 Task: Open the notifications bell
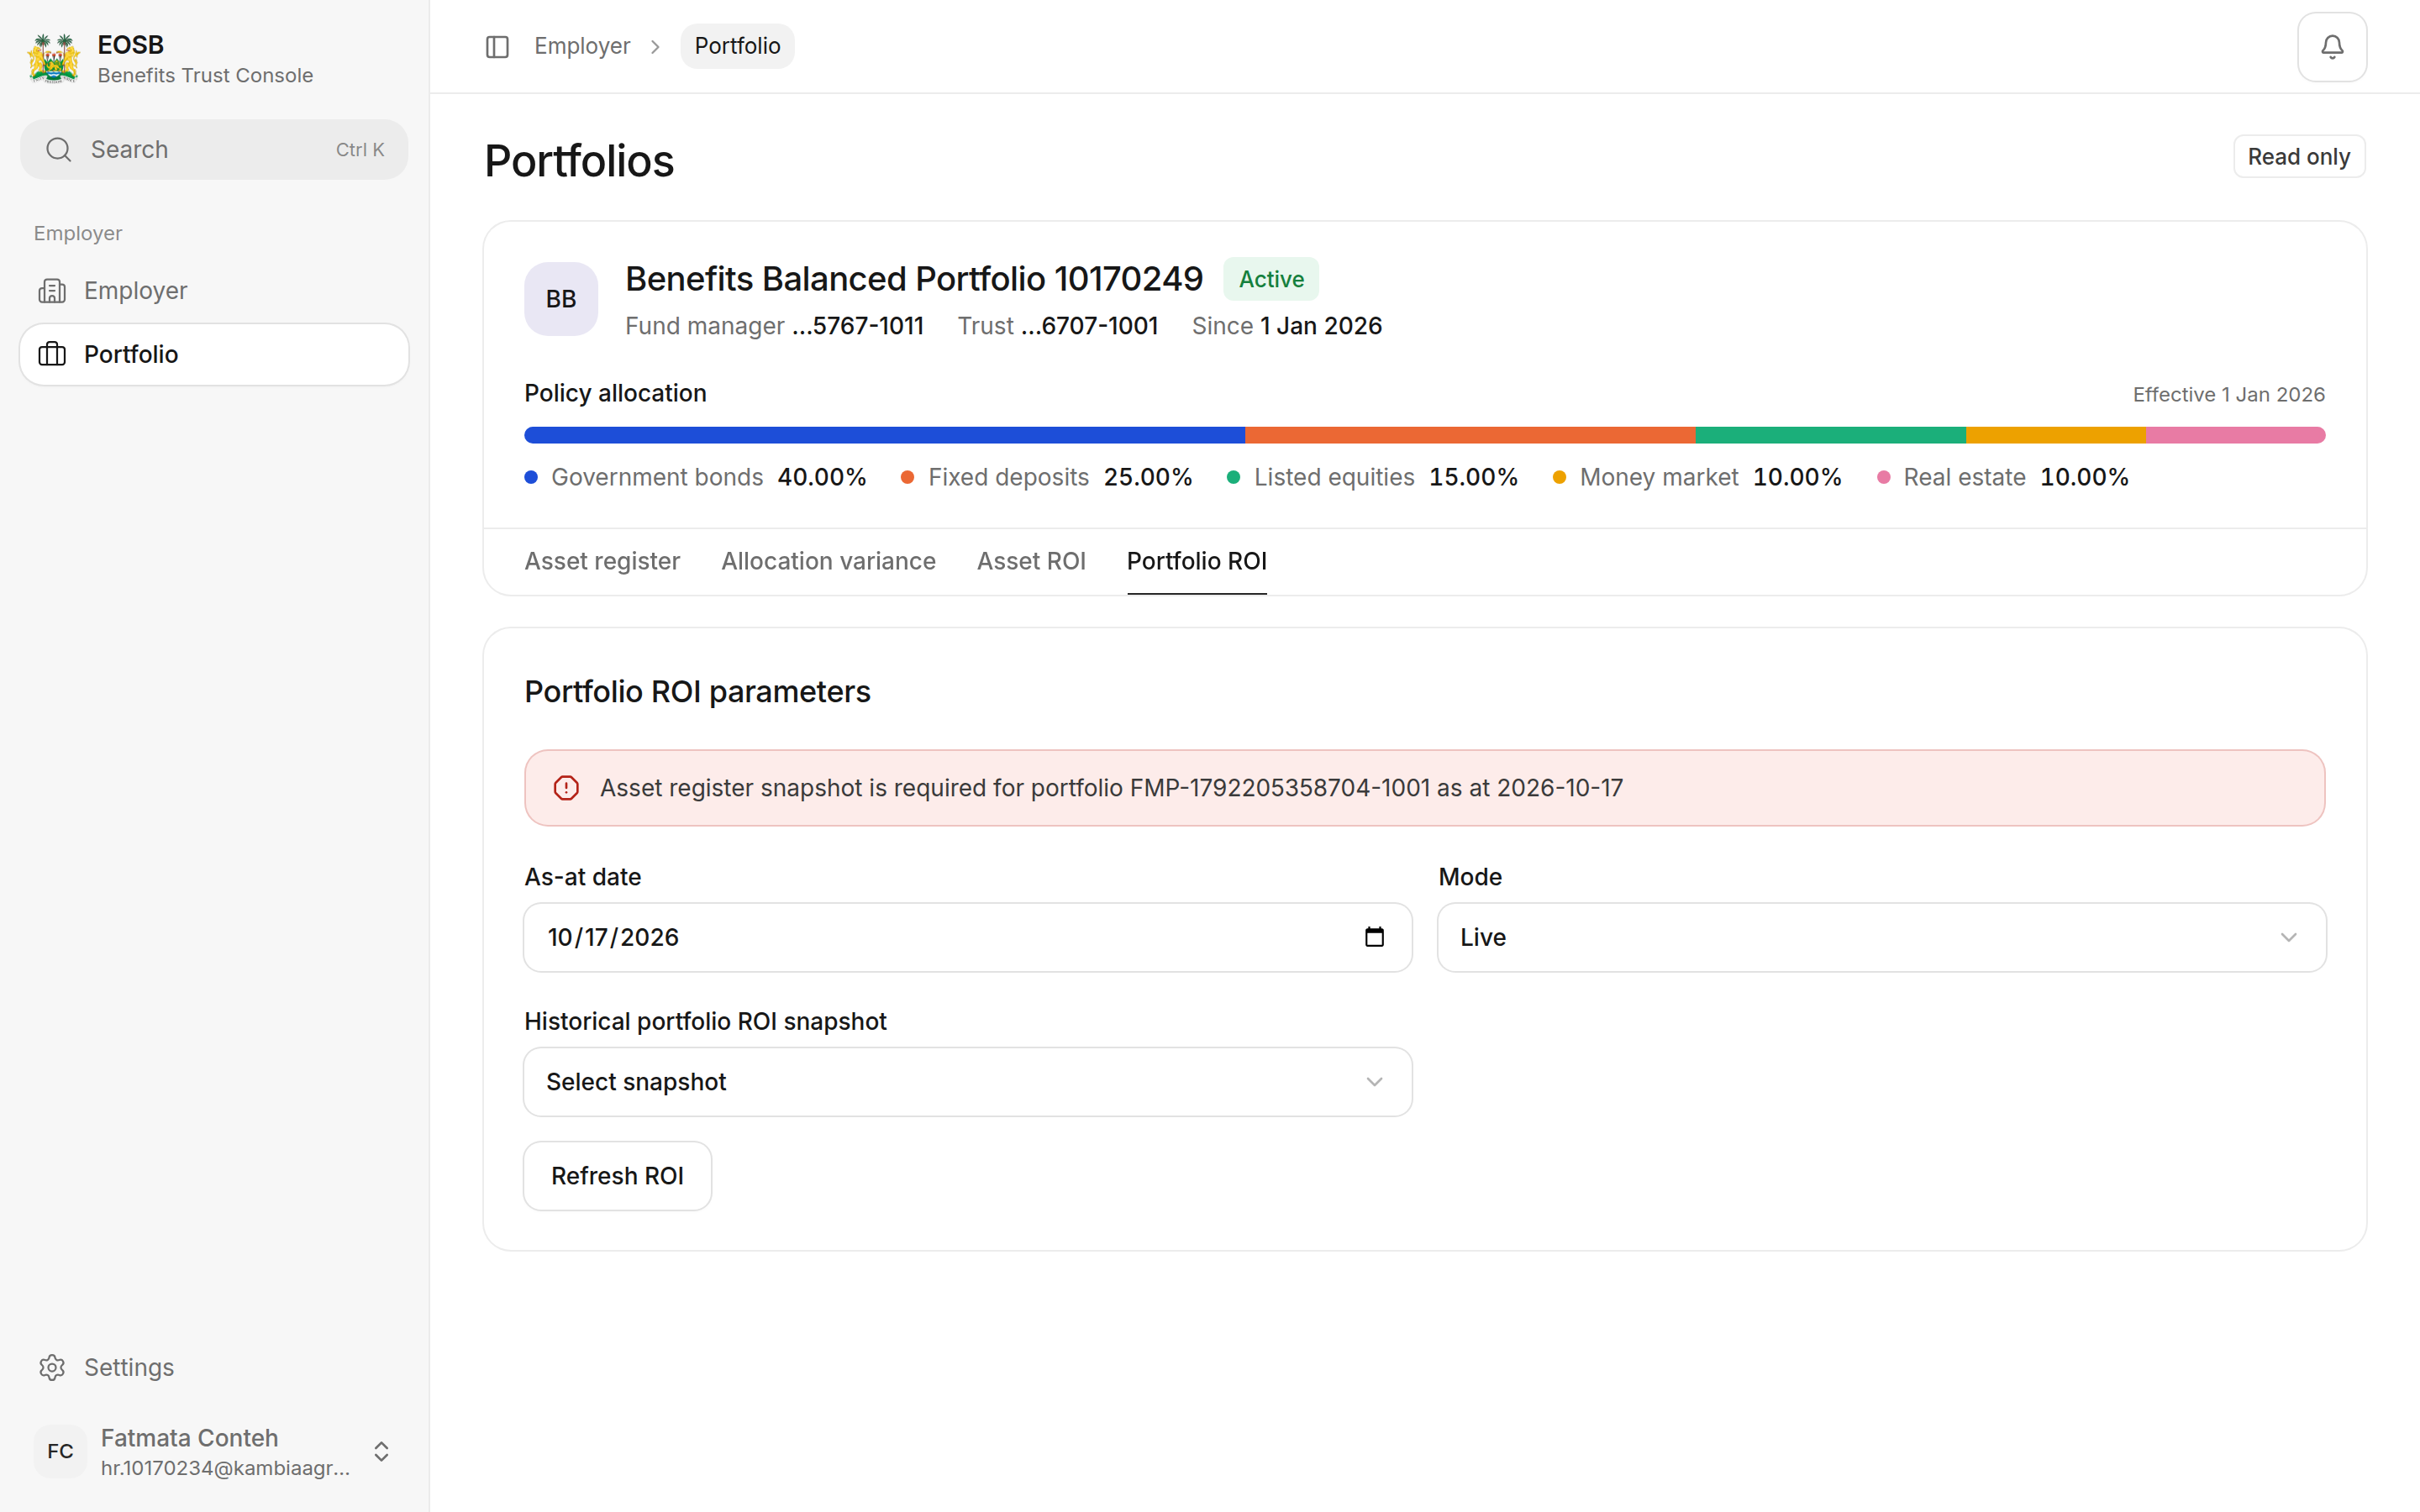[2331, 47]
